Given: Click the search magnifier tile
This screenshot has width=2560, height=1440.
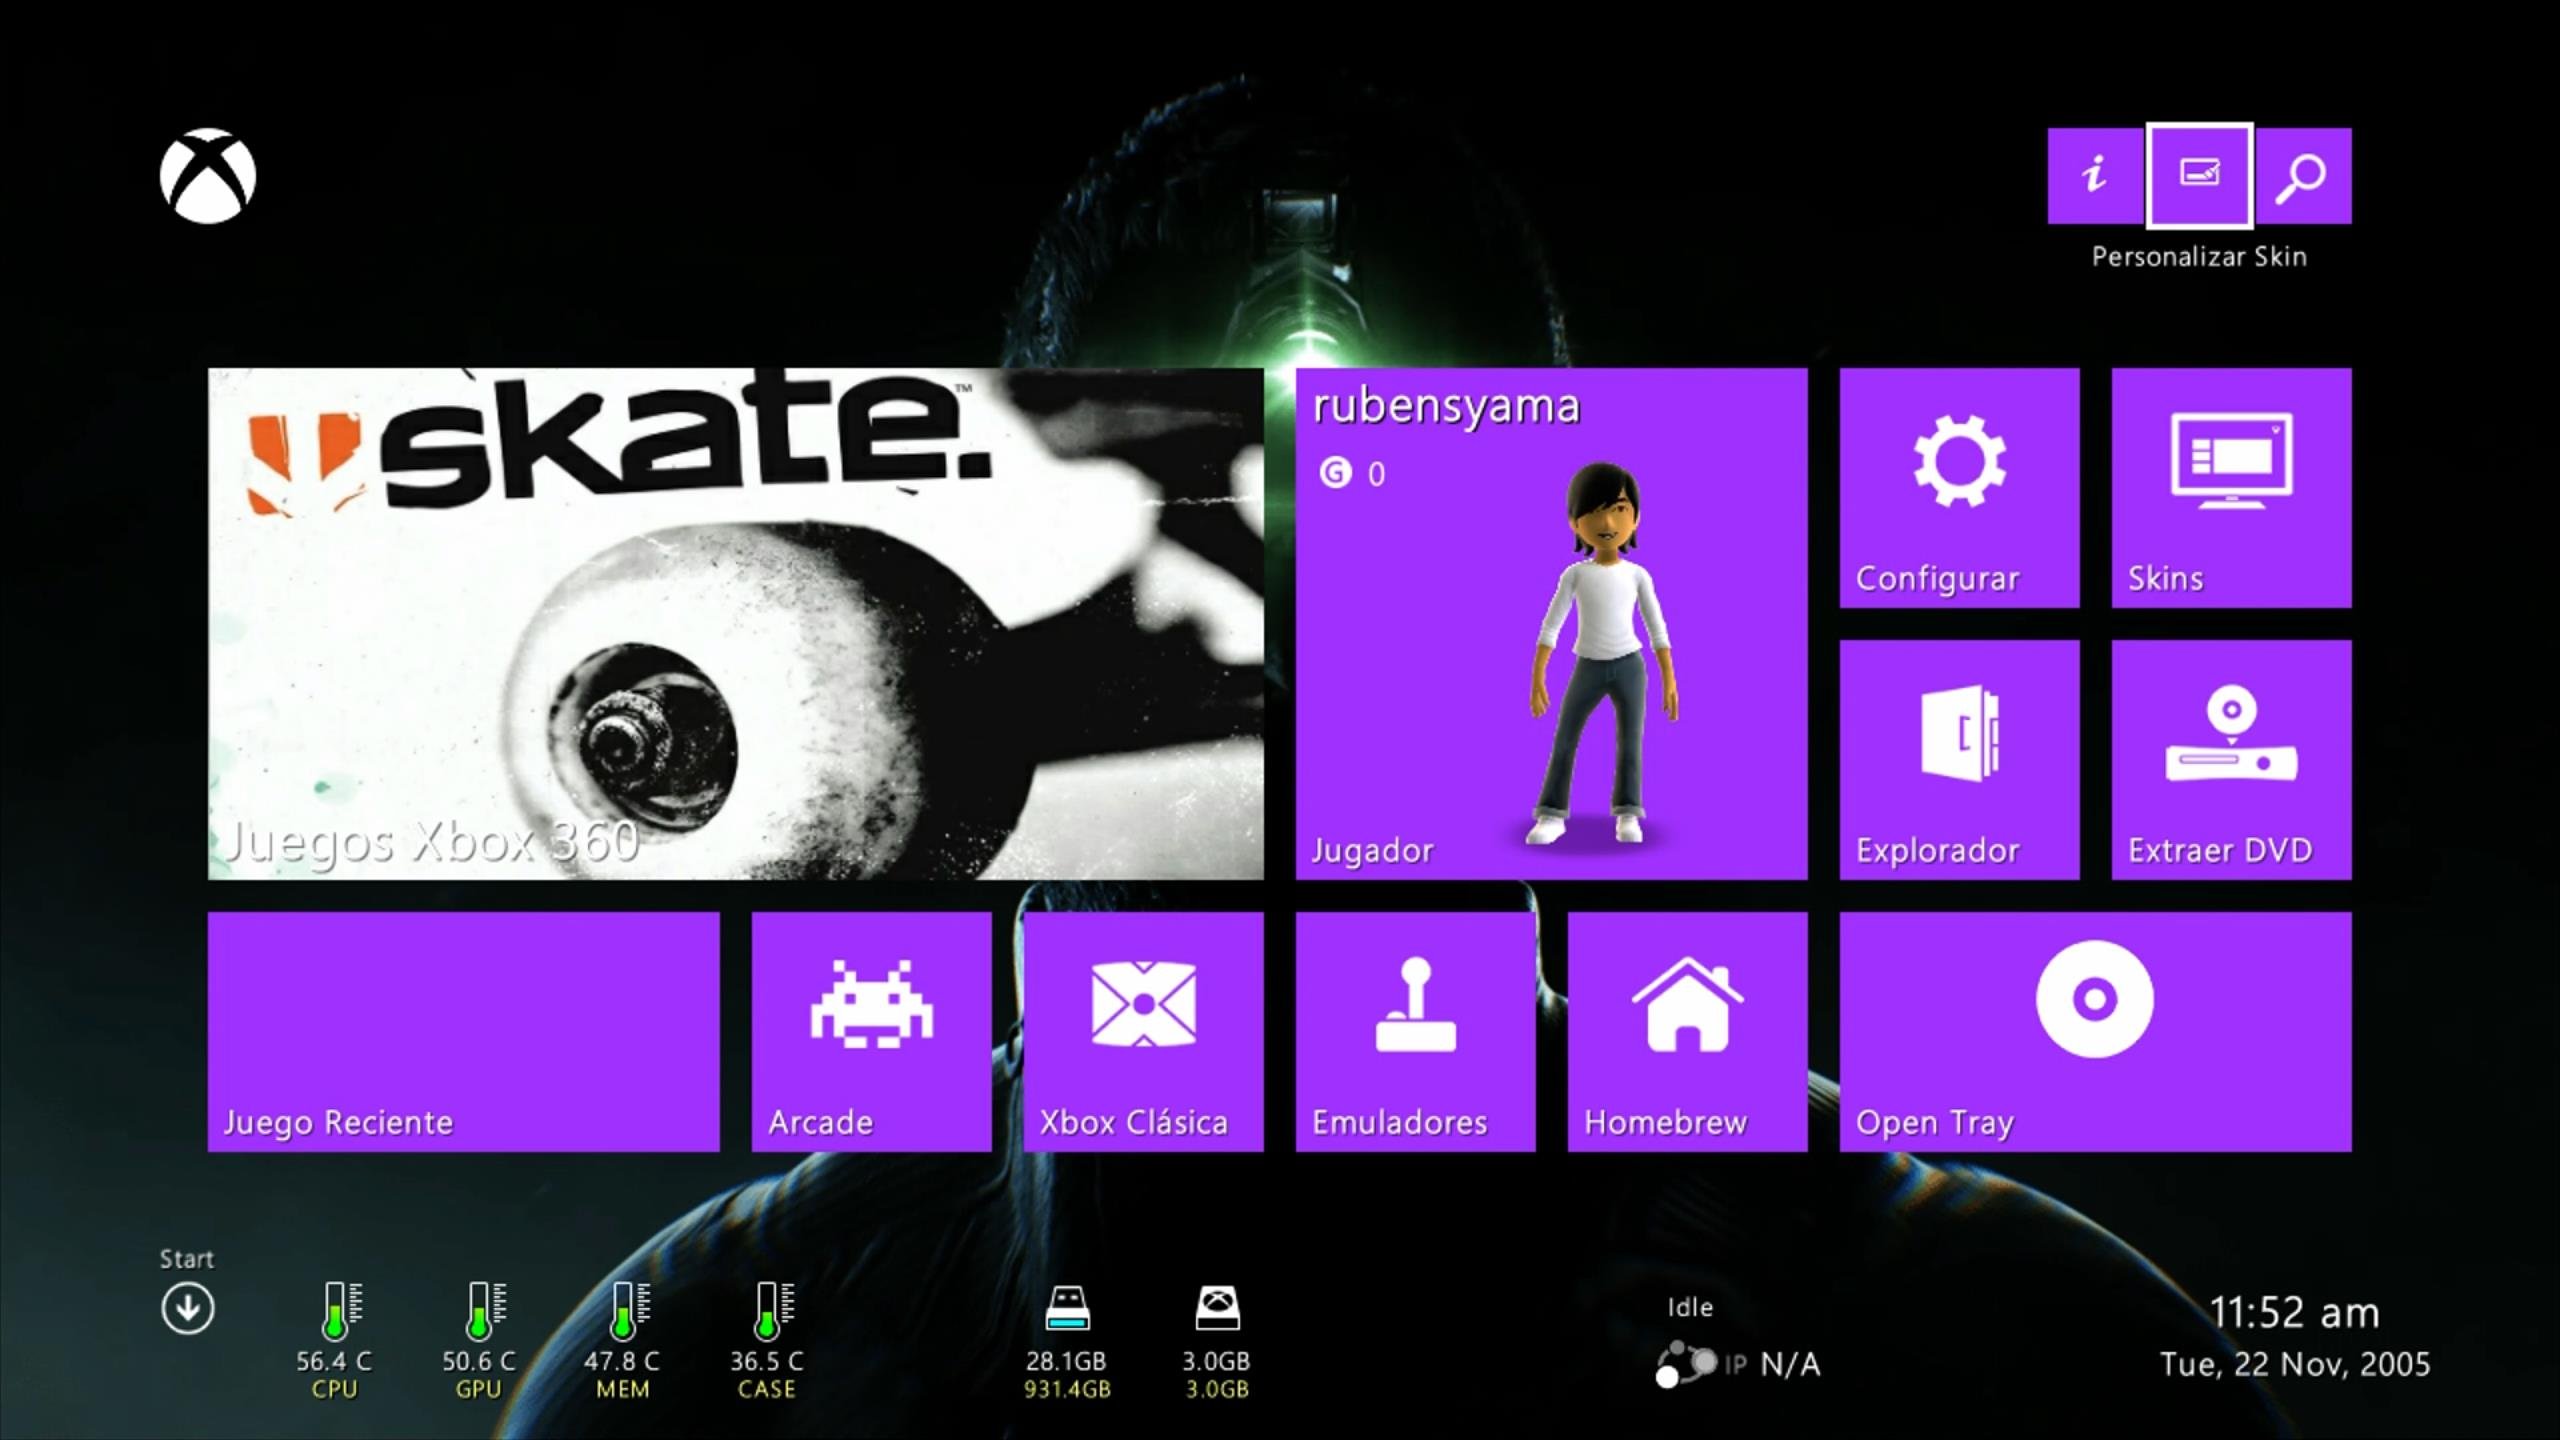Looking at the screenshot, I should pyautogui.click(x=2303, y=176).
